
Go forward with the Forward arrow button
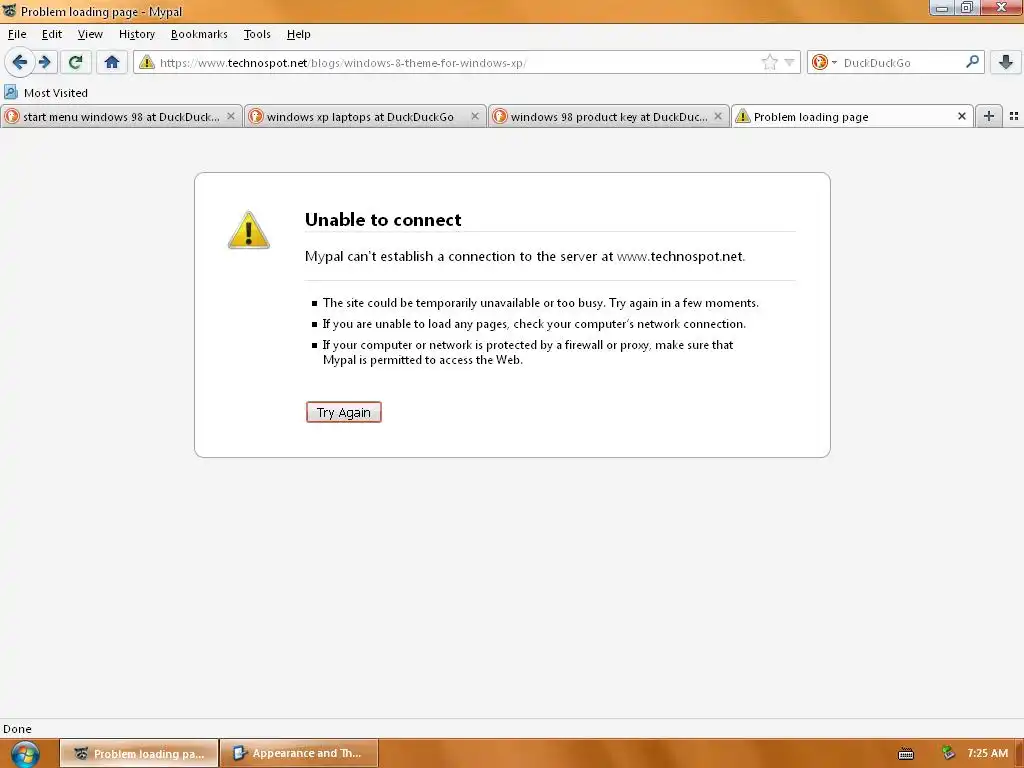[45, 63]
